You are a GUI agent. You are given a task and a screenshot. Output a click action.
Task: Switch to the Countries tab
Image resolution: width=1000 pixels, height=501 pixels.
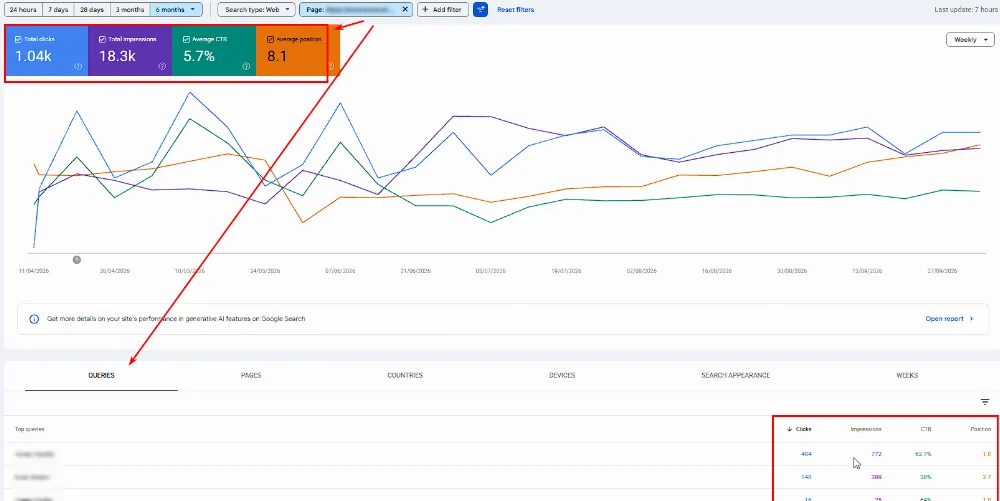(x=405, y=375)
